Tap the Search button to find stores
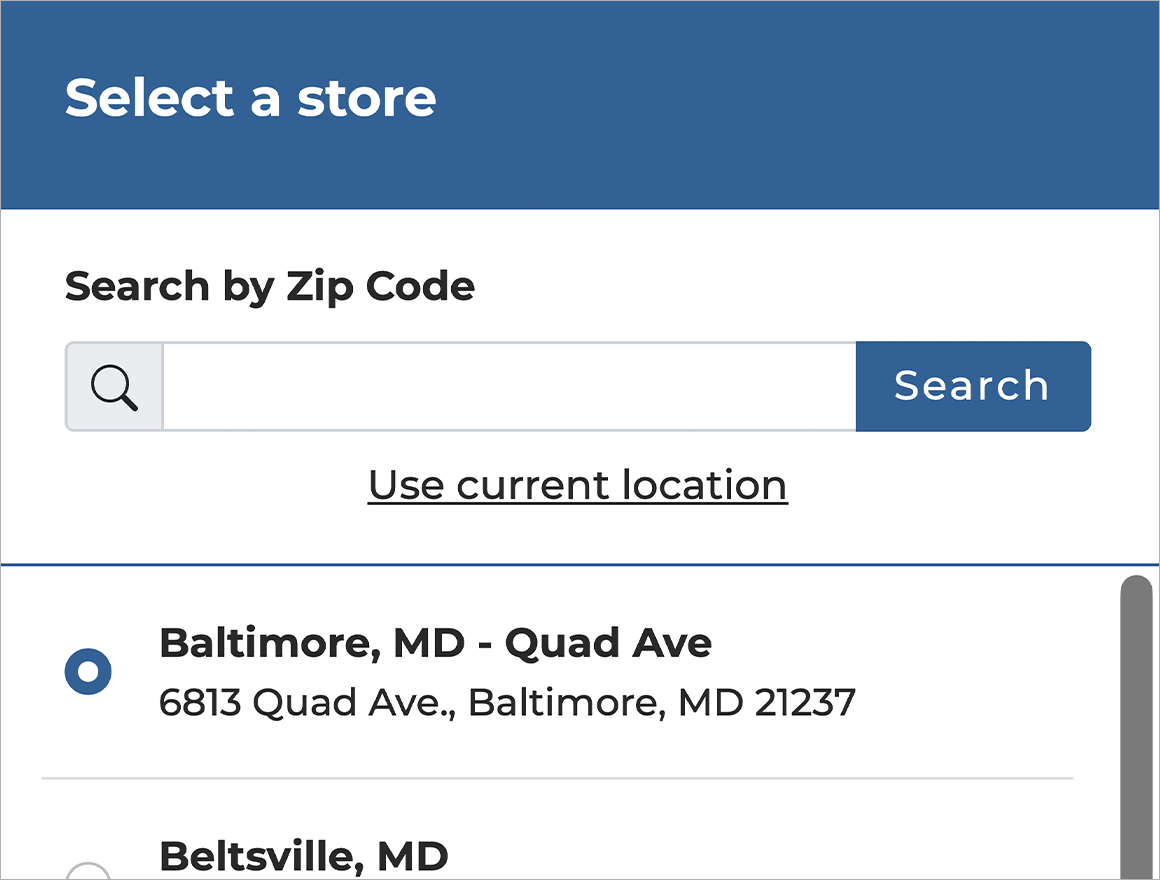1160x880 pixels. pyautogui.click(x=972, y=386)
